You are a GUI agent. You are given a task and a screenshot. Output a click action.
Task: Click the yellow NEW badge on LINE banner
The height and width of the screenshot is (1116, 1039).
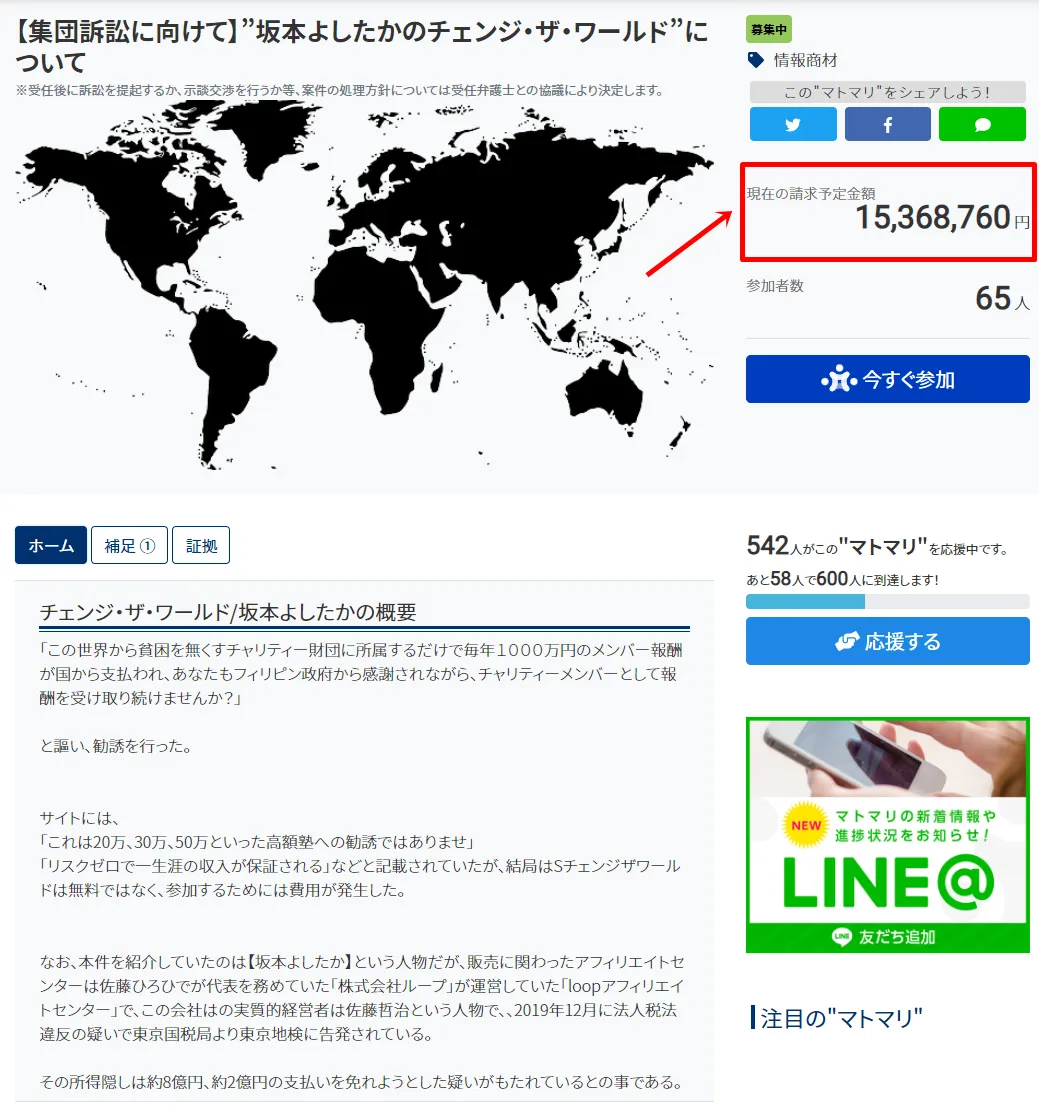tap(807, 826)
